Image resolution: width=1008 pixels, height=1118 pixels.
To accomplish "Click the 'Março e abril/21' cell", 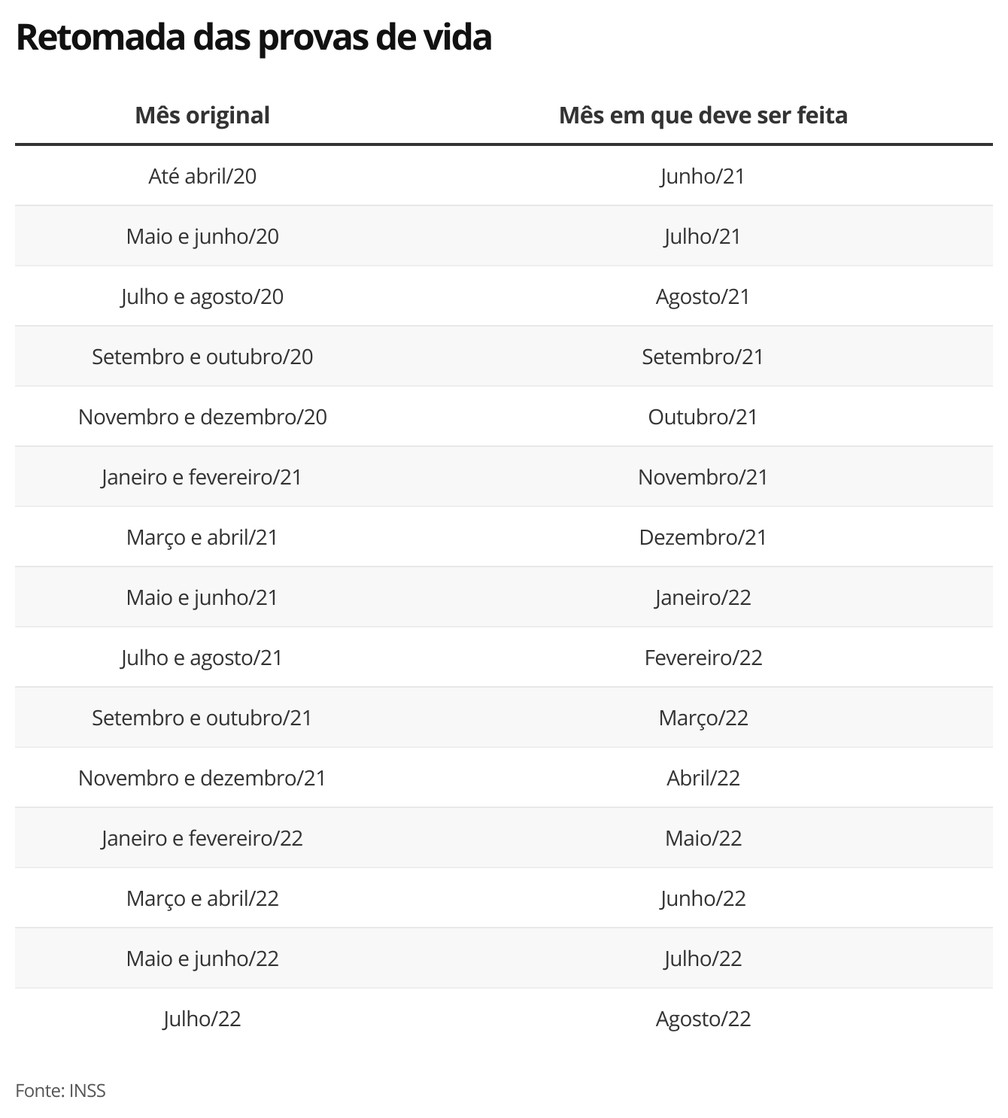I will (x=202, y=537).
